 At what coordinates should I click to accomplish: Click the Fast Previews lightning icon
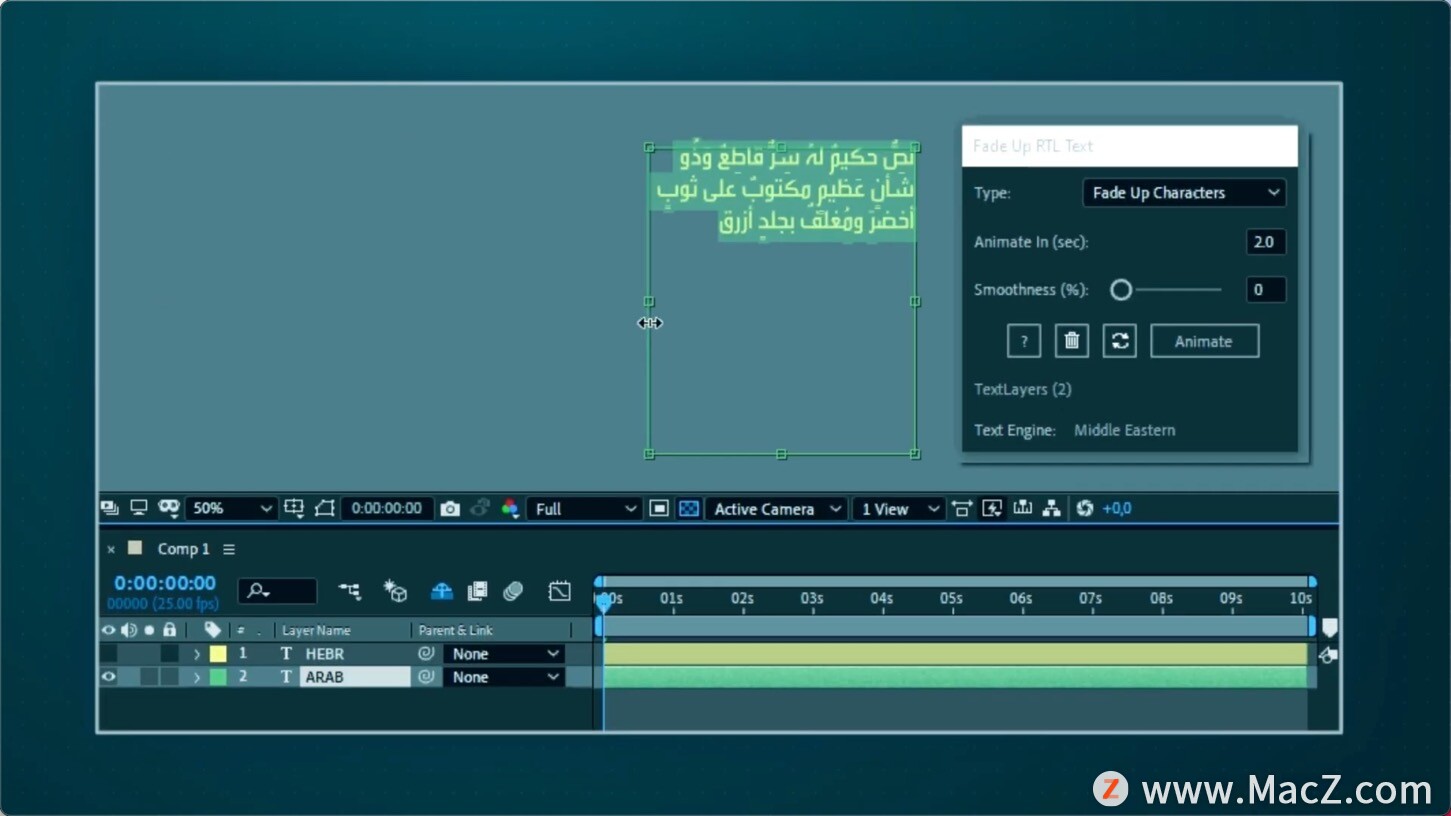[x=991, y=508]
